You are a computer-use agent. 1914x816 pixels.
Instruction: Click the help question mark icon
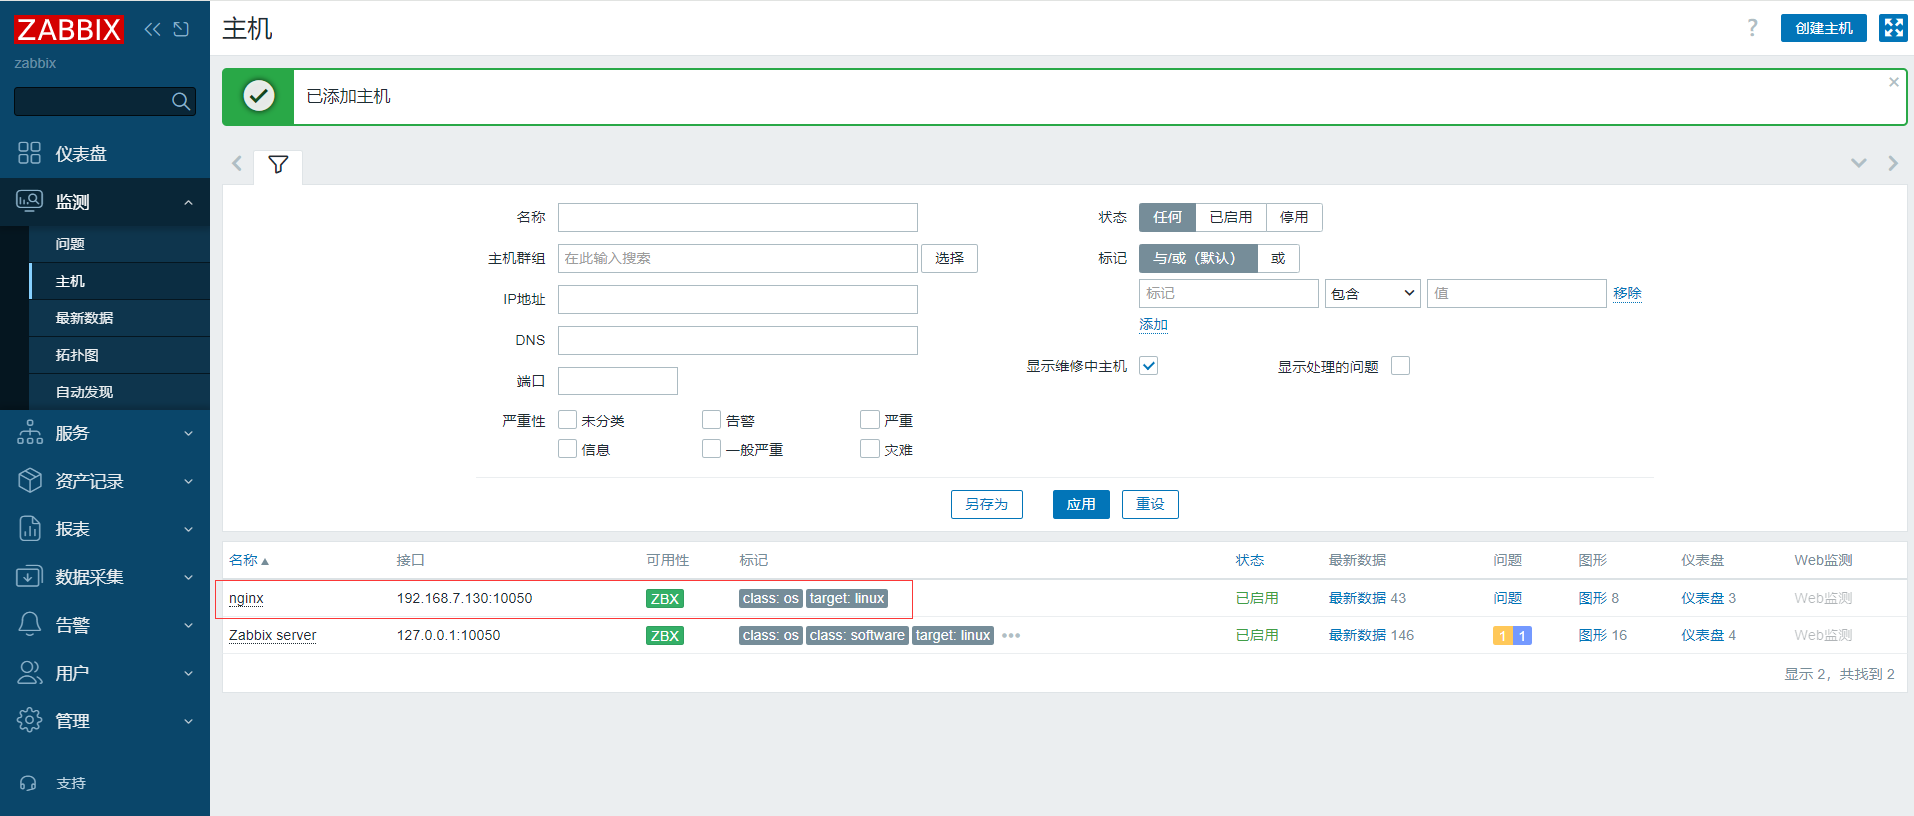click(x=1752, y=28)
